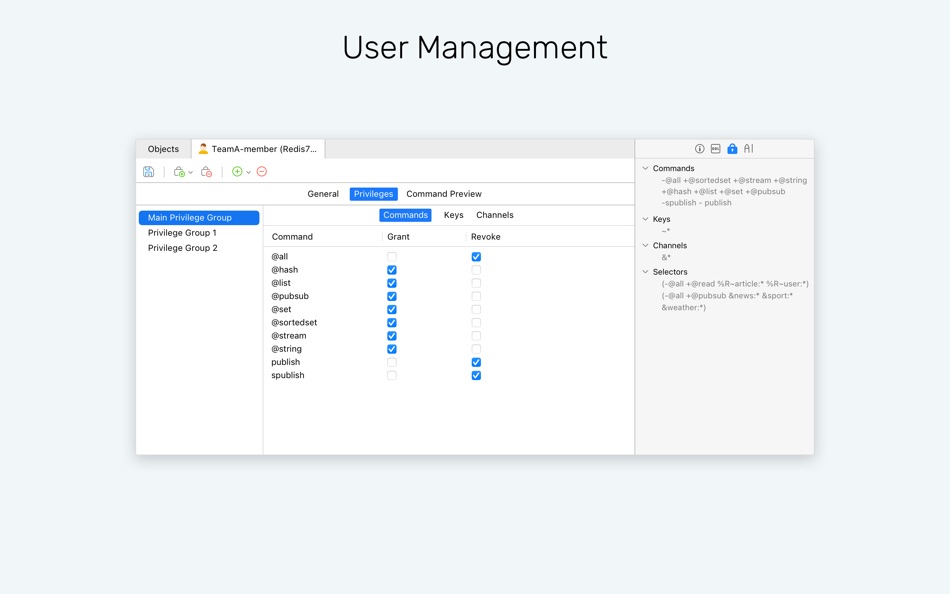
Task: Open the DDL panel icon in right sidebar
Action: (716, 148)
